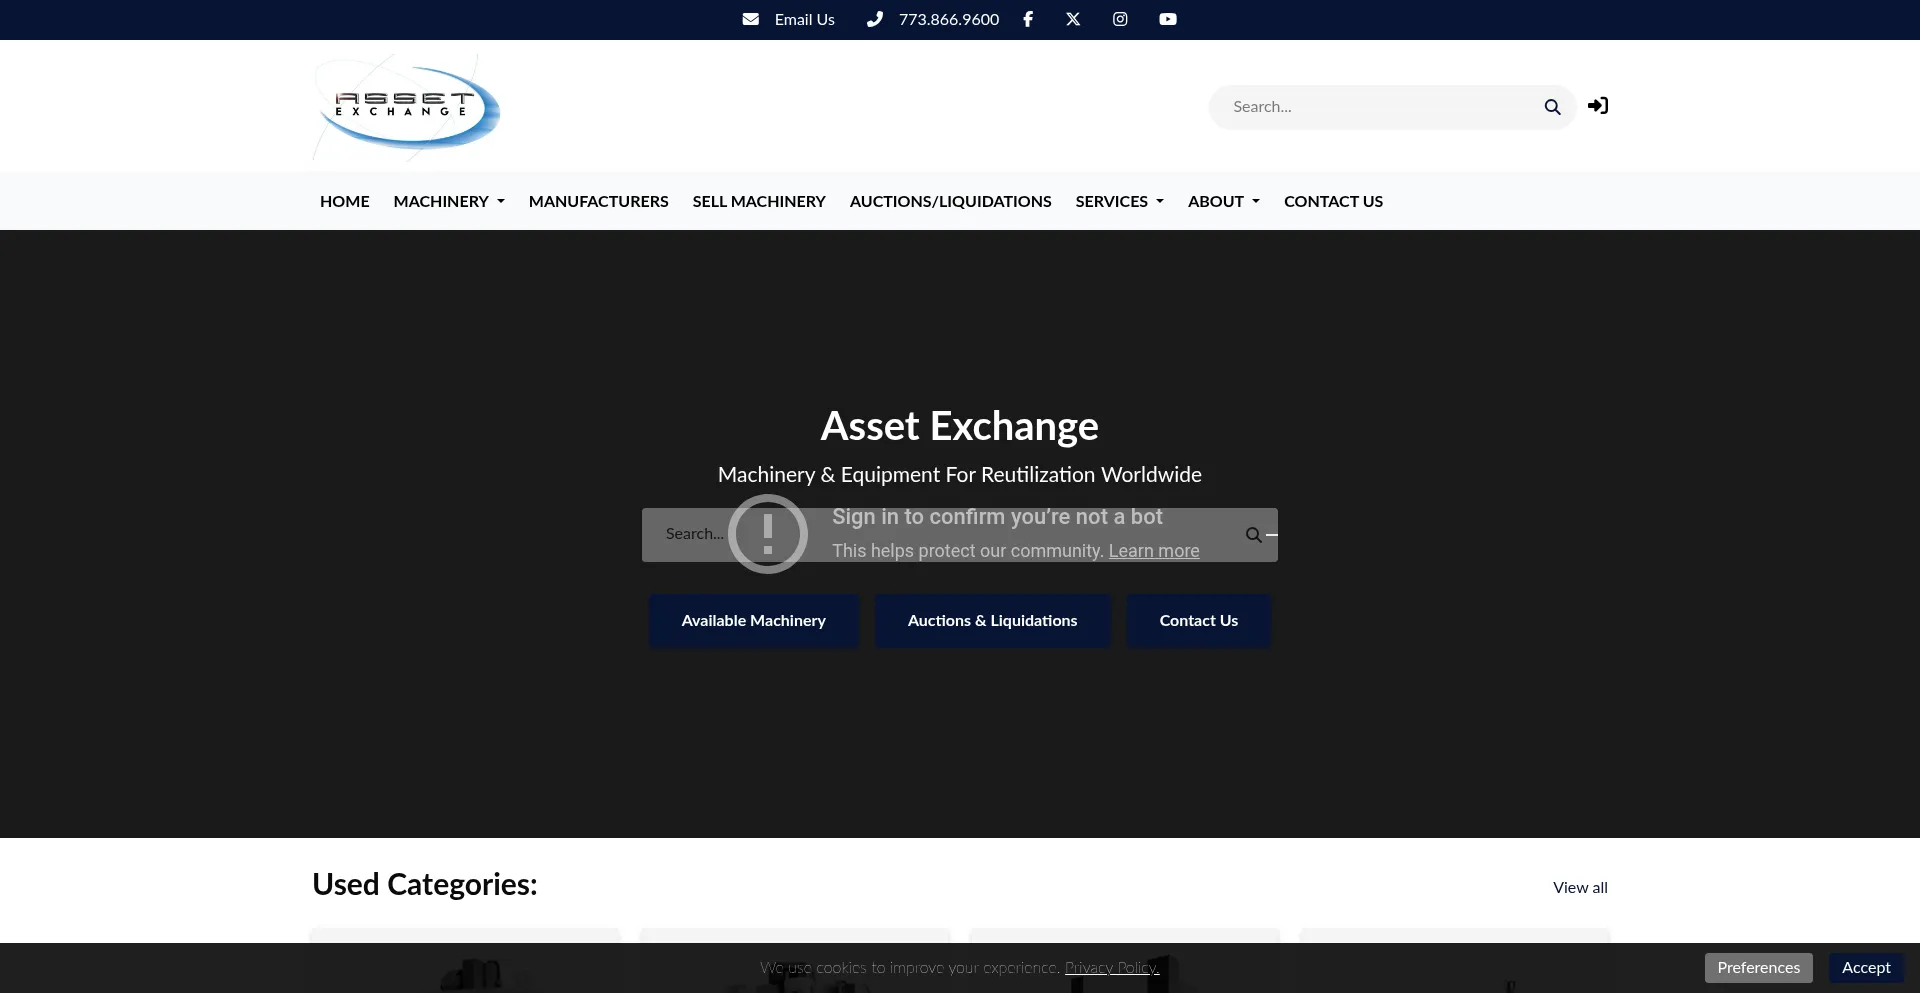Click the header search magnifier icon
This screenshot has height=993, width=1920.
click(x=1552, y=107)
